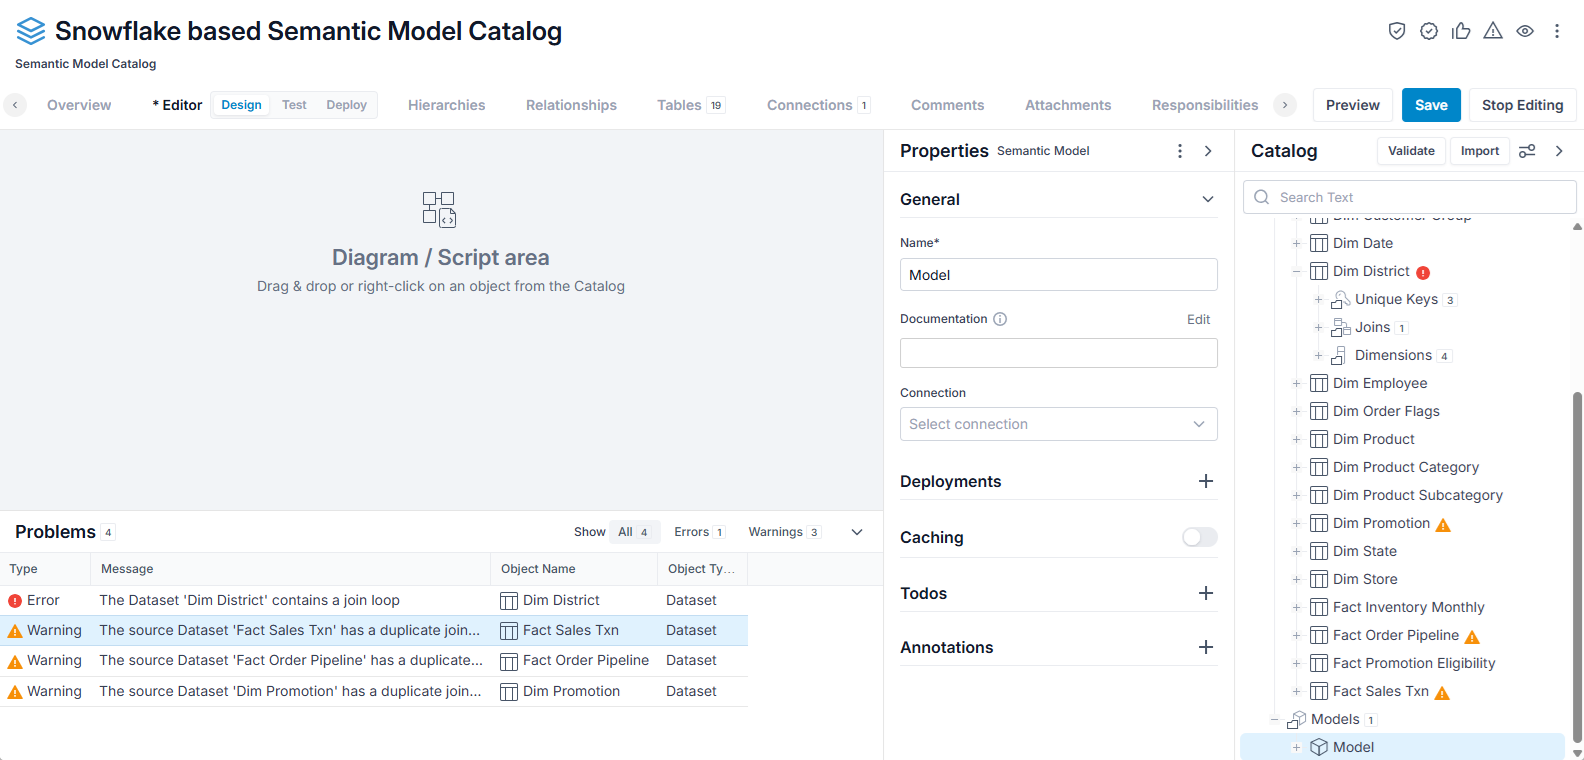
Task: Open the Select connection dropdown
Action: tap(1059, 424)
